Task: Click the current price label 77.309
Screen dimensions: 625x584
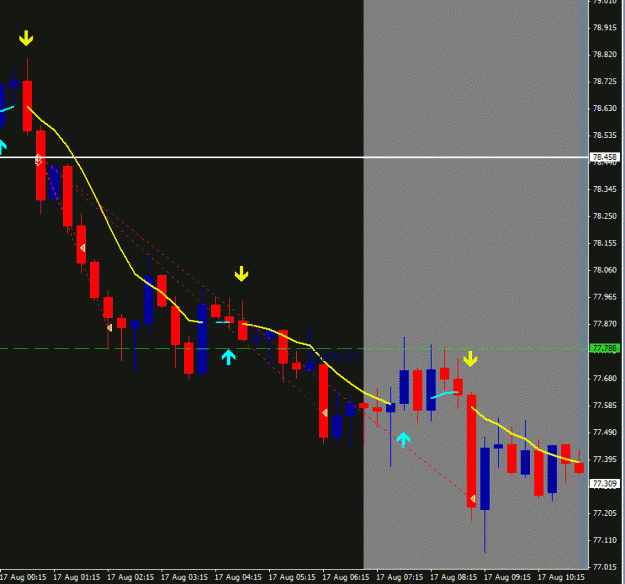Action: (x=605, y=484)
